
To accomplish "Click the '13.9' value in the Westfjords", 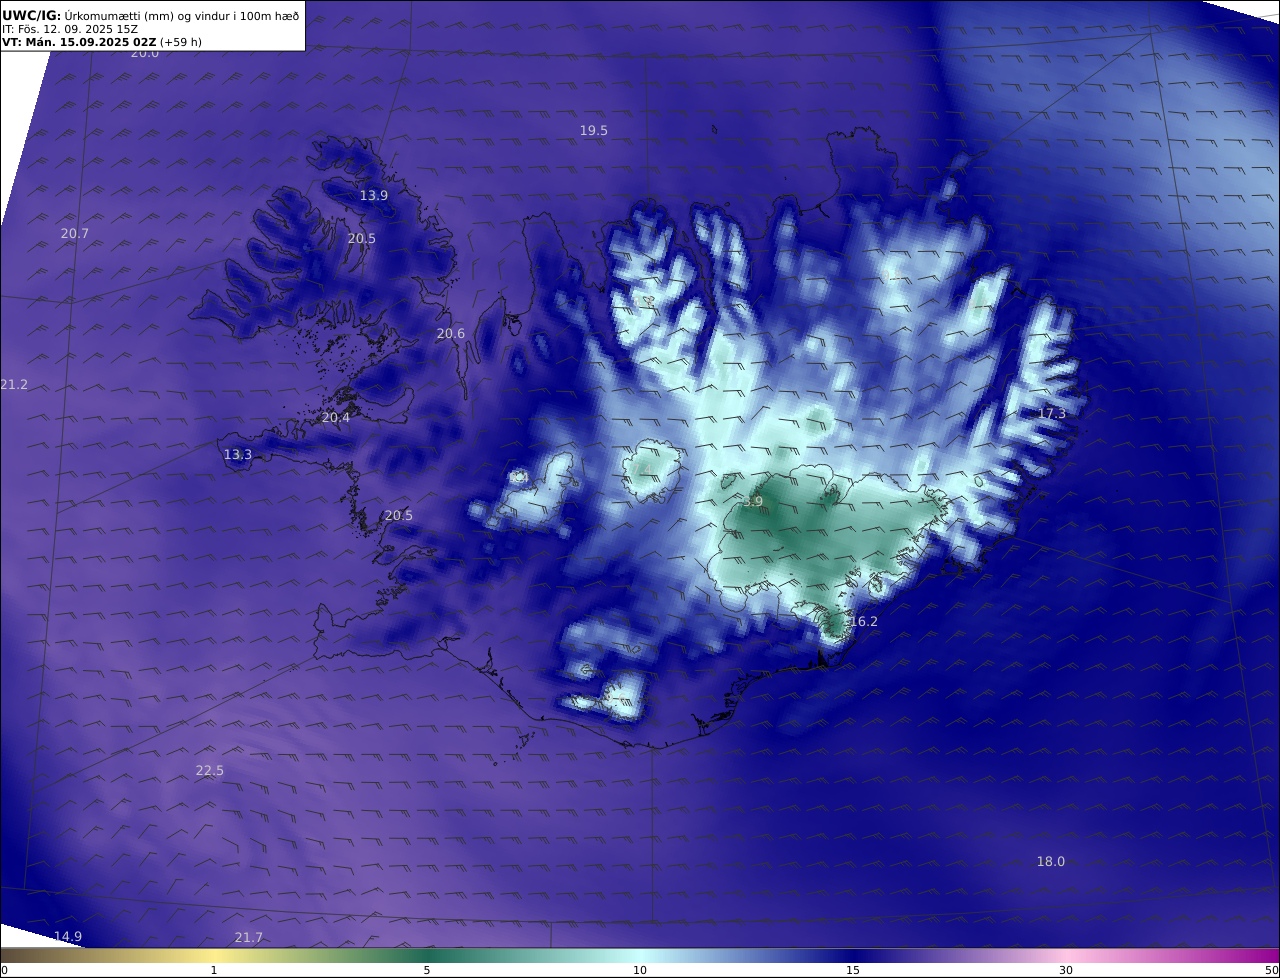I will (x=374, y=196).
